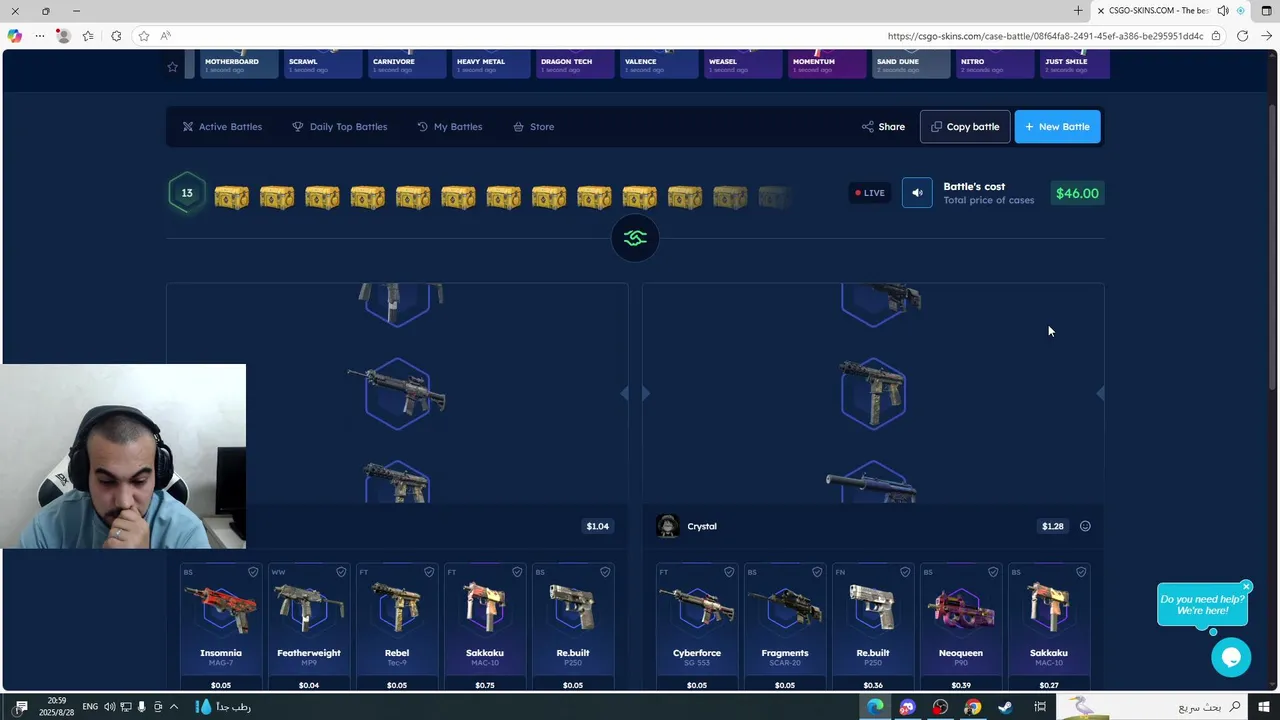Click the microphone tray icon
This screenshot has width=1280, height=720.
[x=142, y=707]
